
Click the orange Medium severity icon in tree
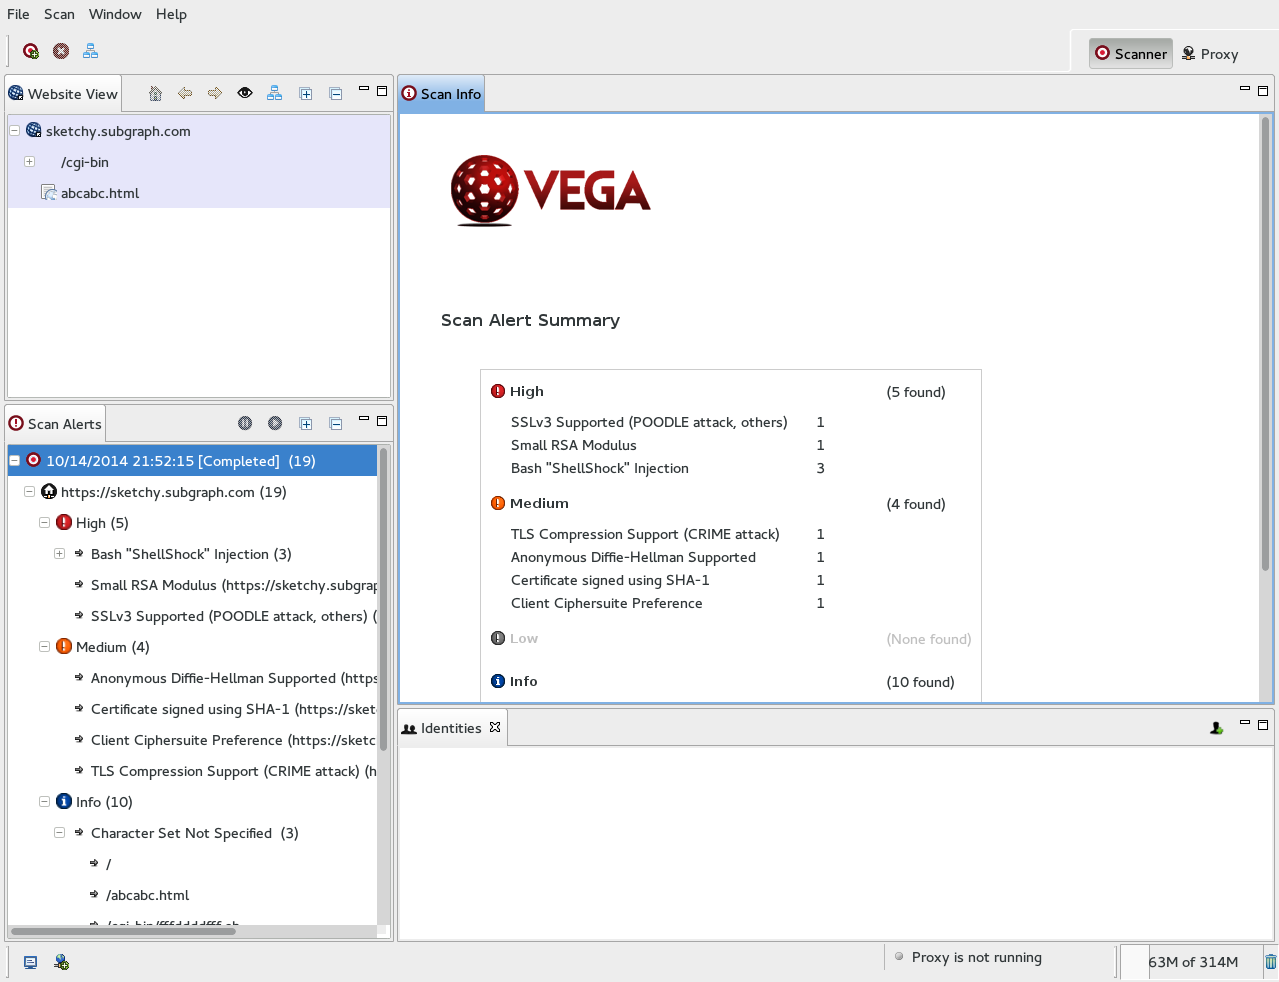[64, 646]
